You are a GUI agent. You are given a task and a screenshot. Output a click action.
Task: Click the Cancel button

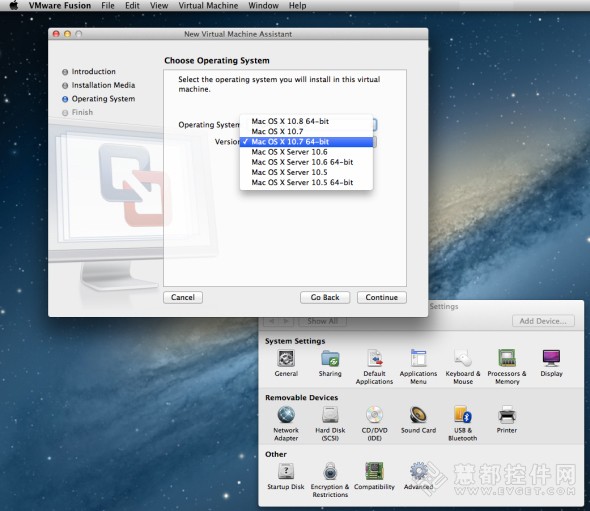[183, 297]
